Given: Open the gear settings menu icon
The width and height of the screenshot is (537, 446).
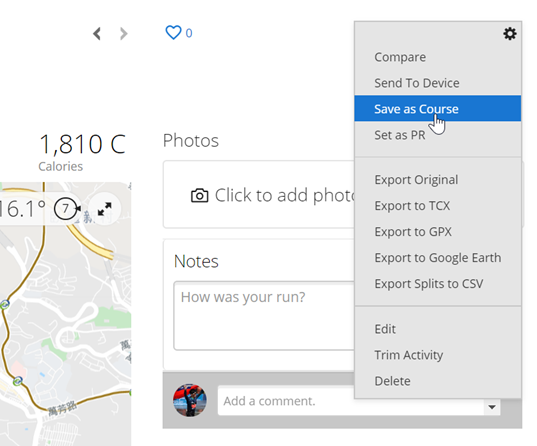Looking at the screenshot, I should click(x=510, y=34).
